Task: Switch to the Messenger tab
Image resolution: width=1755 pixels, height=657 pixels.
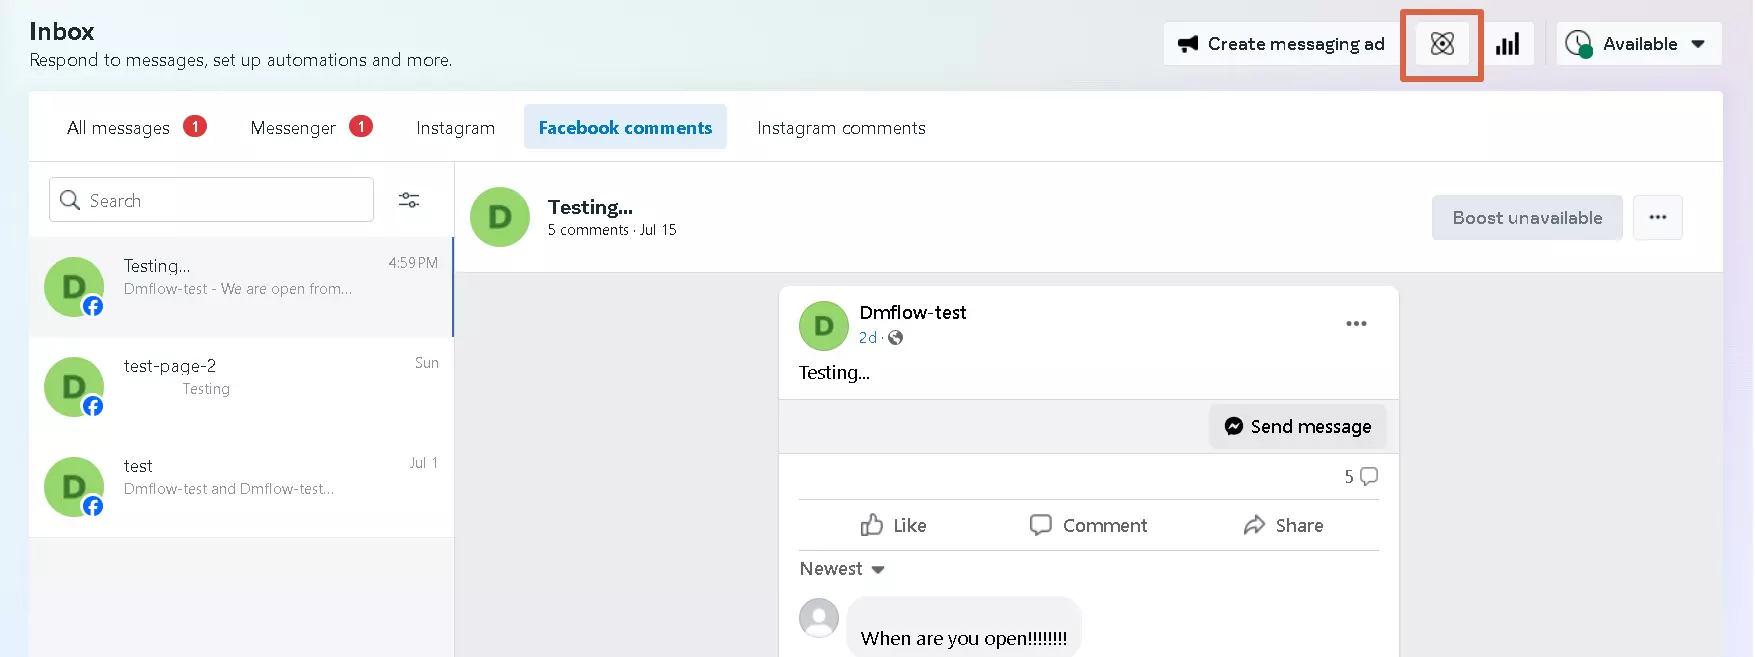Action: click(x=293, y=128)
